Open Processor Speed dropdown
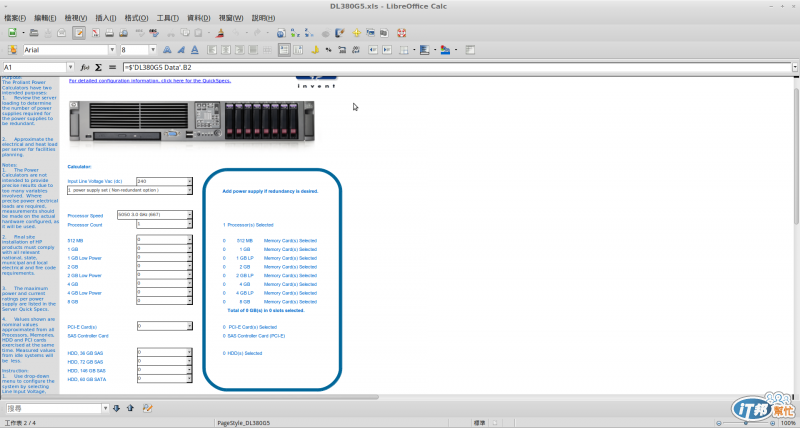This screenshot has height=428, width=800. (189, 215)
